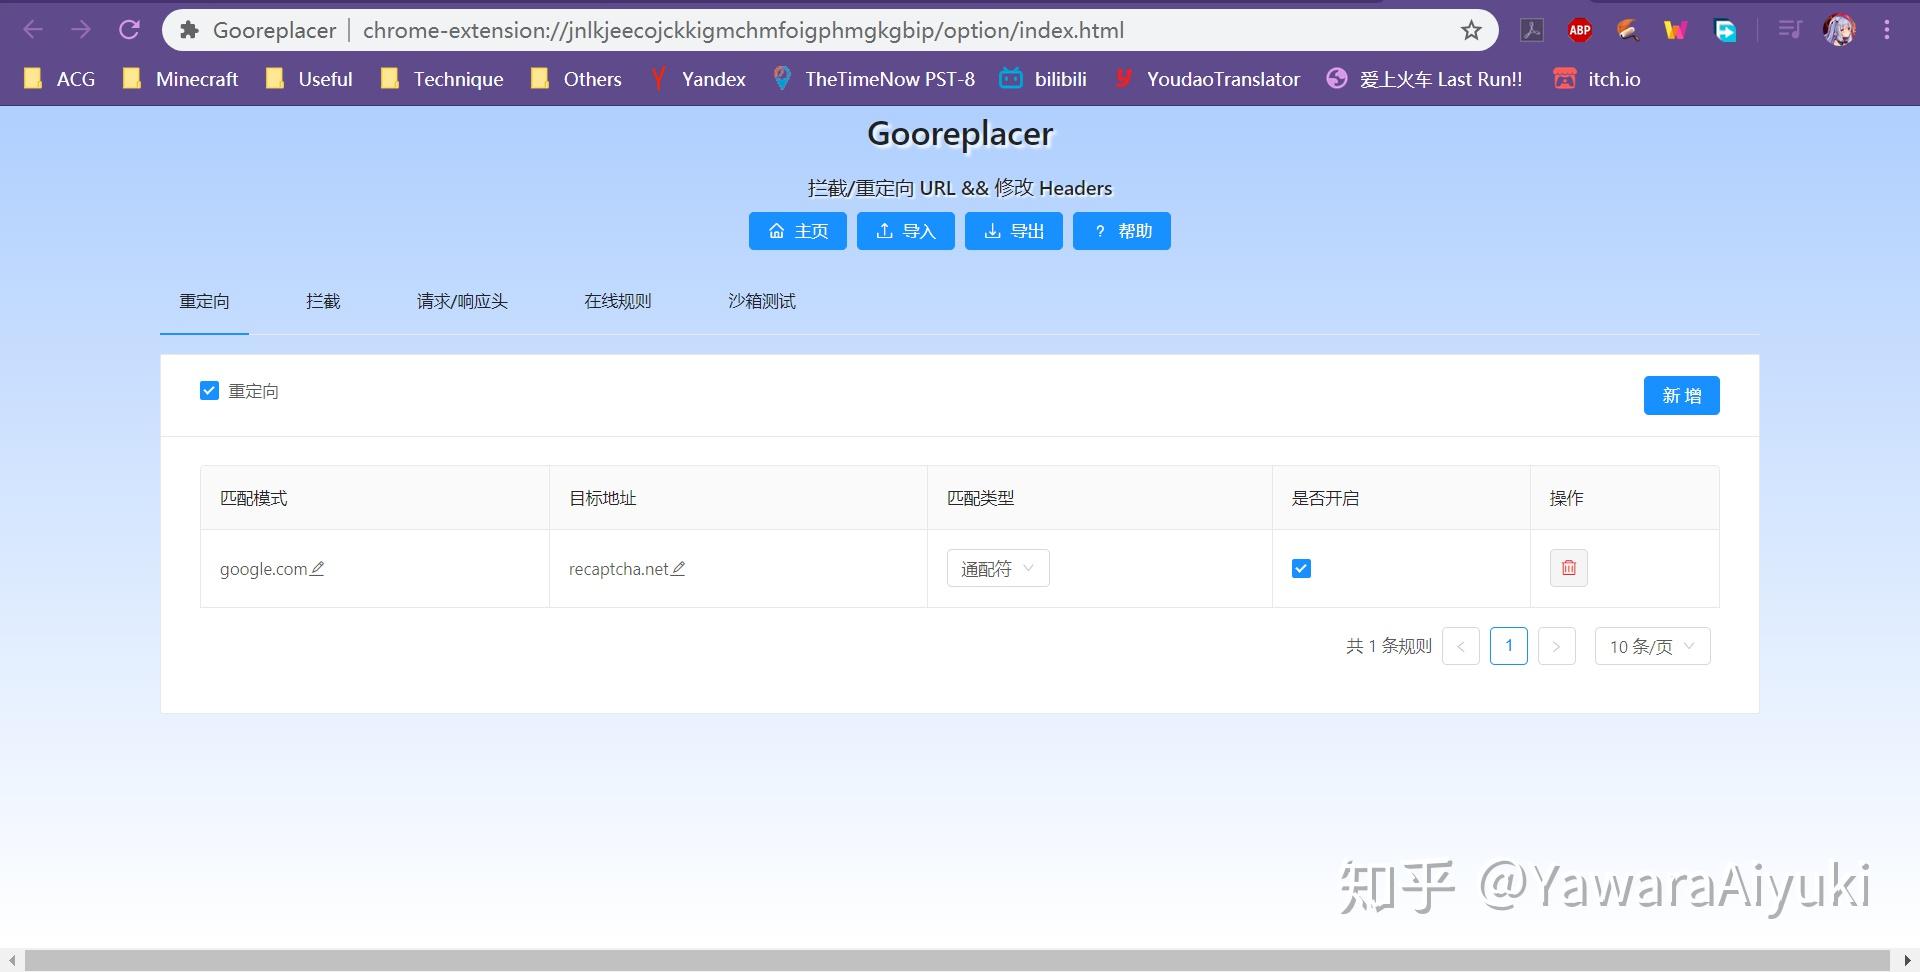Open the ACG bookmarks folder
Viewport: 1920px width, 972px height.
60,79
